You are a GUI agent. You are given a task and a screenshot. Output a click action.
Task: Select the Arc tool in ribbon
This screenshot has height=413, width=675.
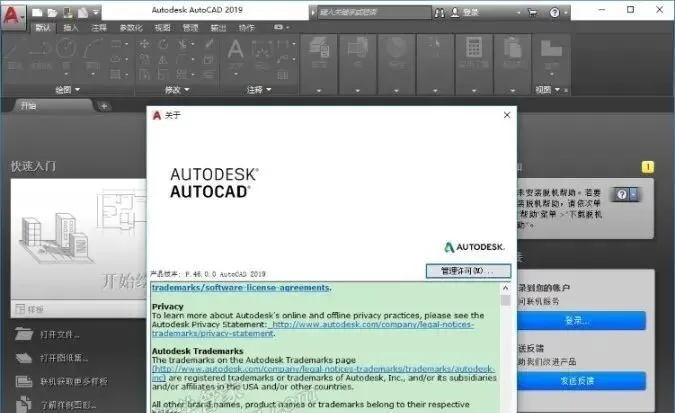[93, 53]
